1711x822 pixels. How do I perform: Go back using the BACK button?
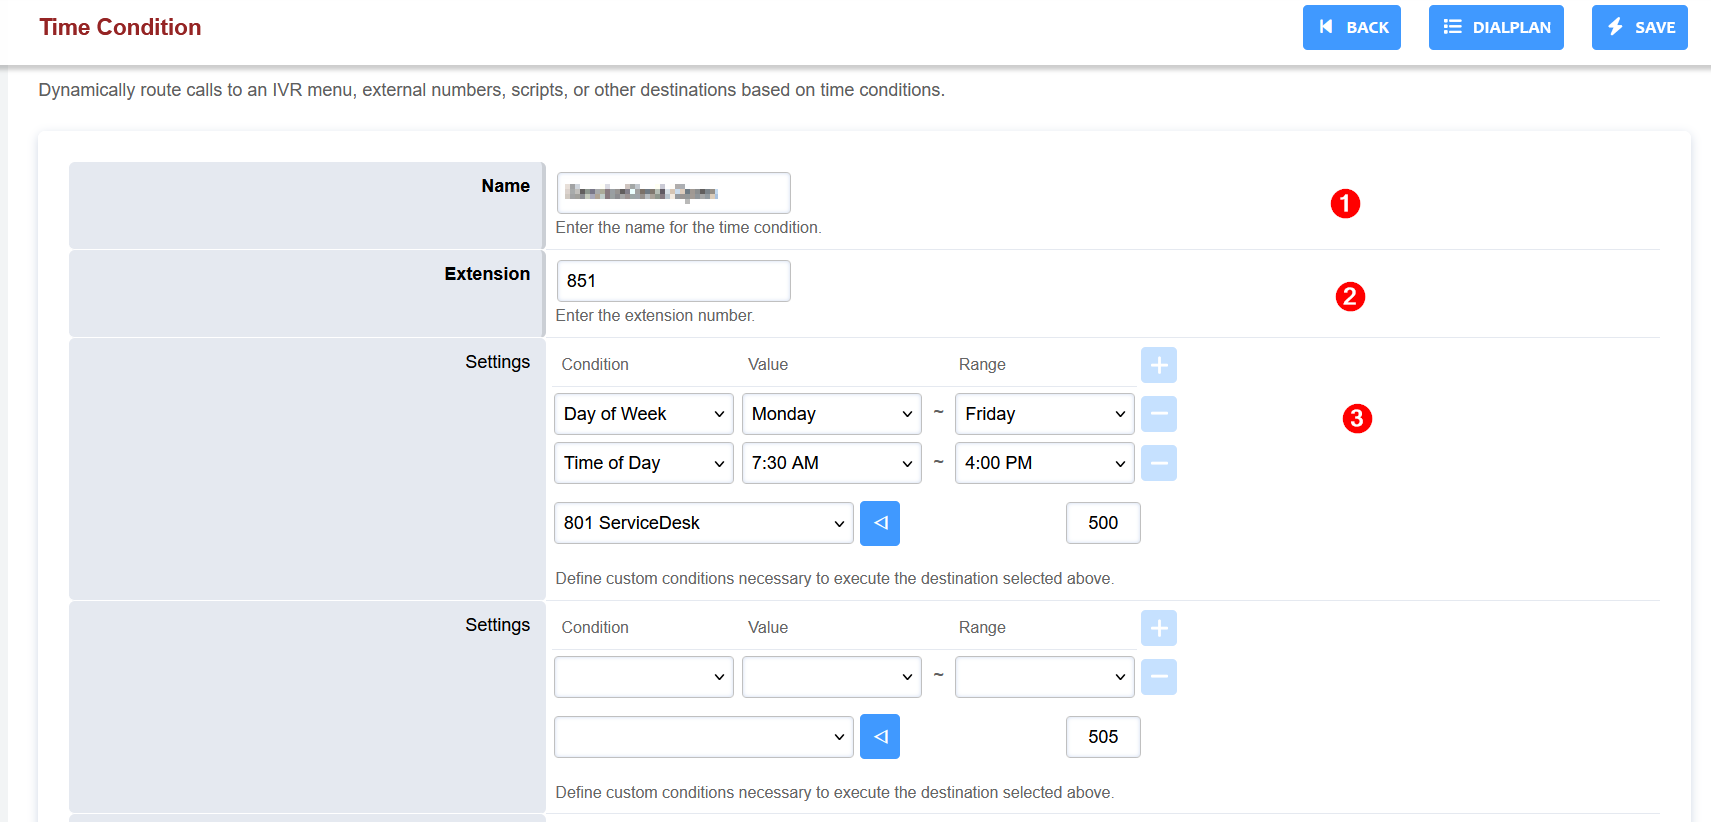click(x=1351, y=27)
